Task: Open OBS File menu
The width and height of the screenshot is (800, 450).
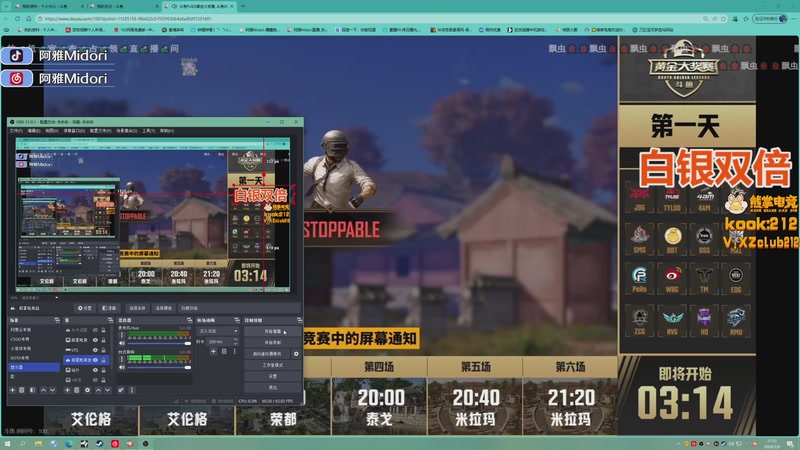Action: coord(16,131)
